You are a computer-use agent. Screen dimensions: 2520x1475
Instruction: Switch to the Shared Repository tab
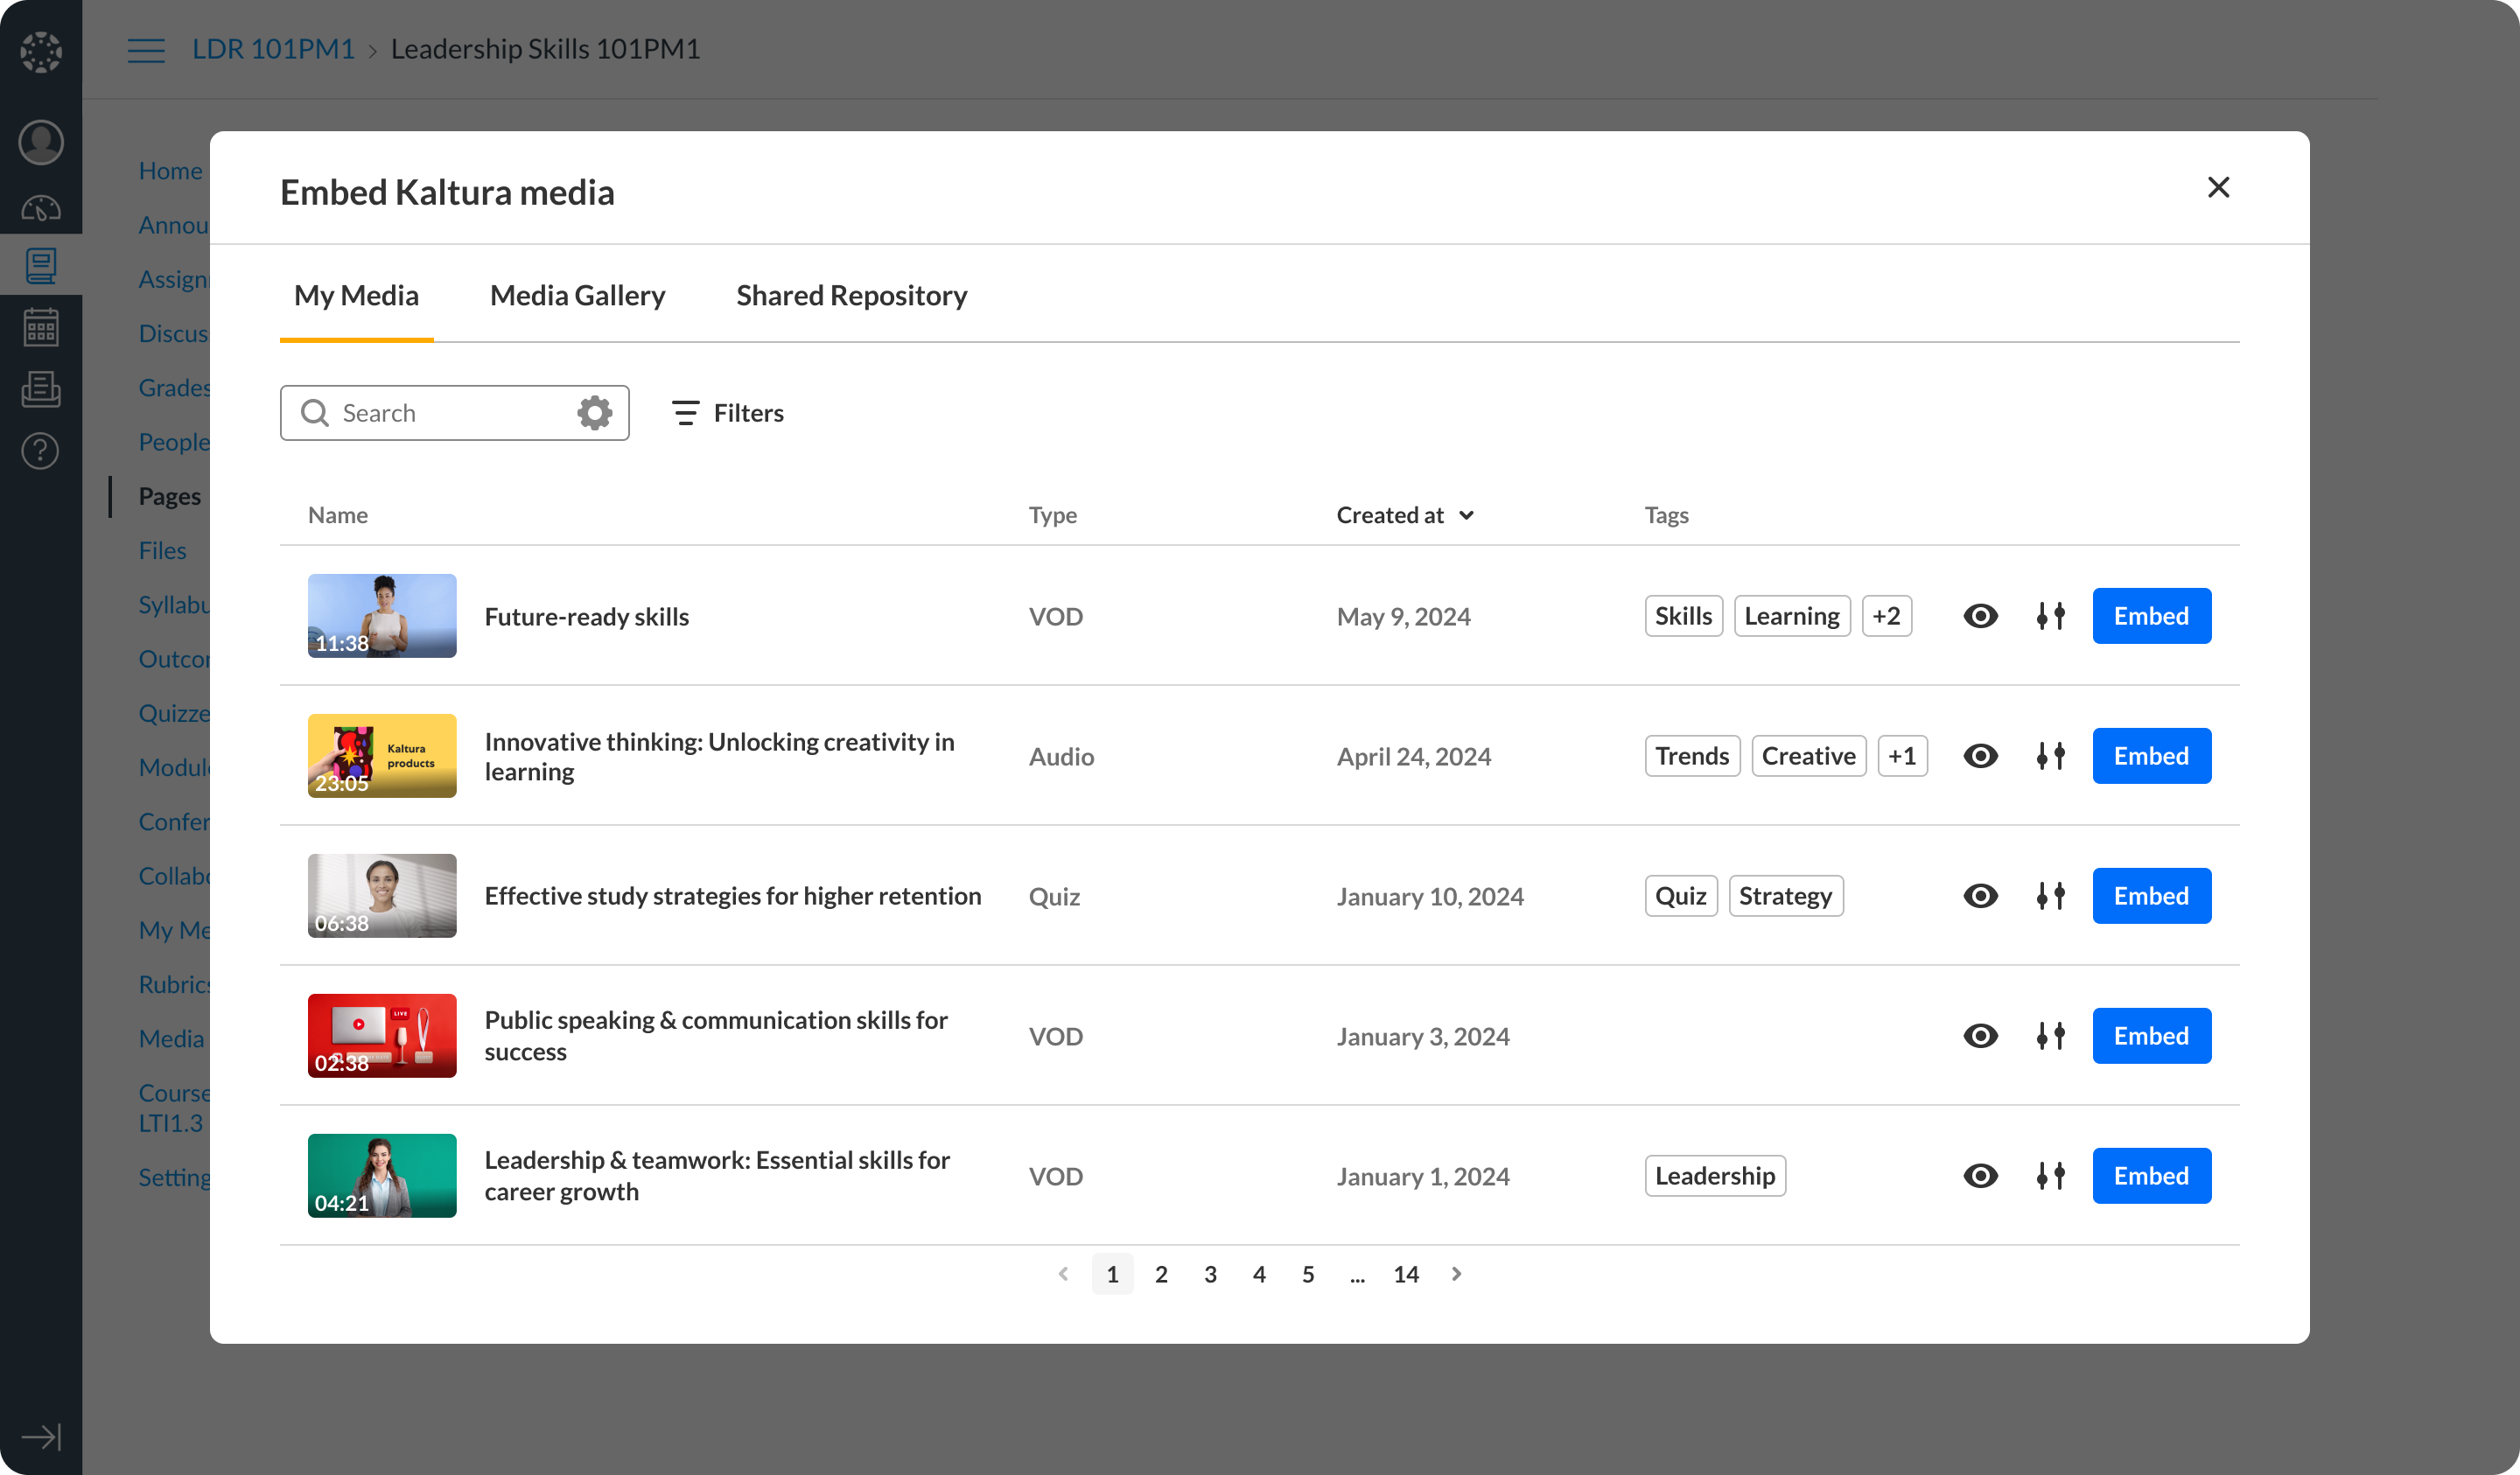click(x=851, y=296)
